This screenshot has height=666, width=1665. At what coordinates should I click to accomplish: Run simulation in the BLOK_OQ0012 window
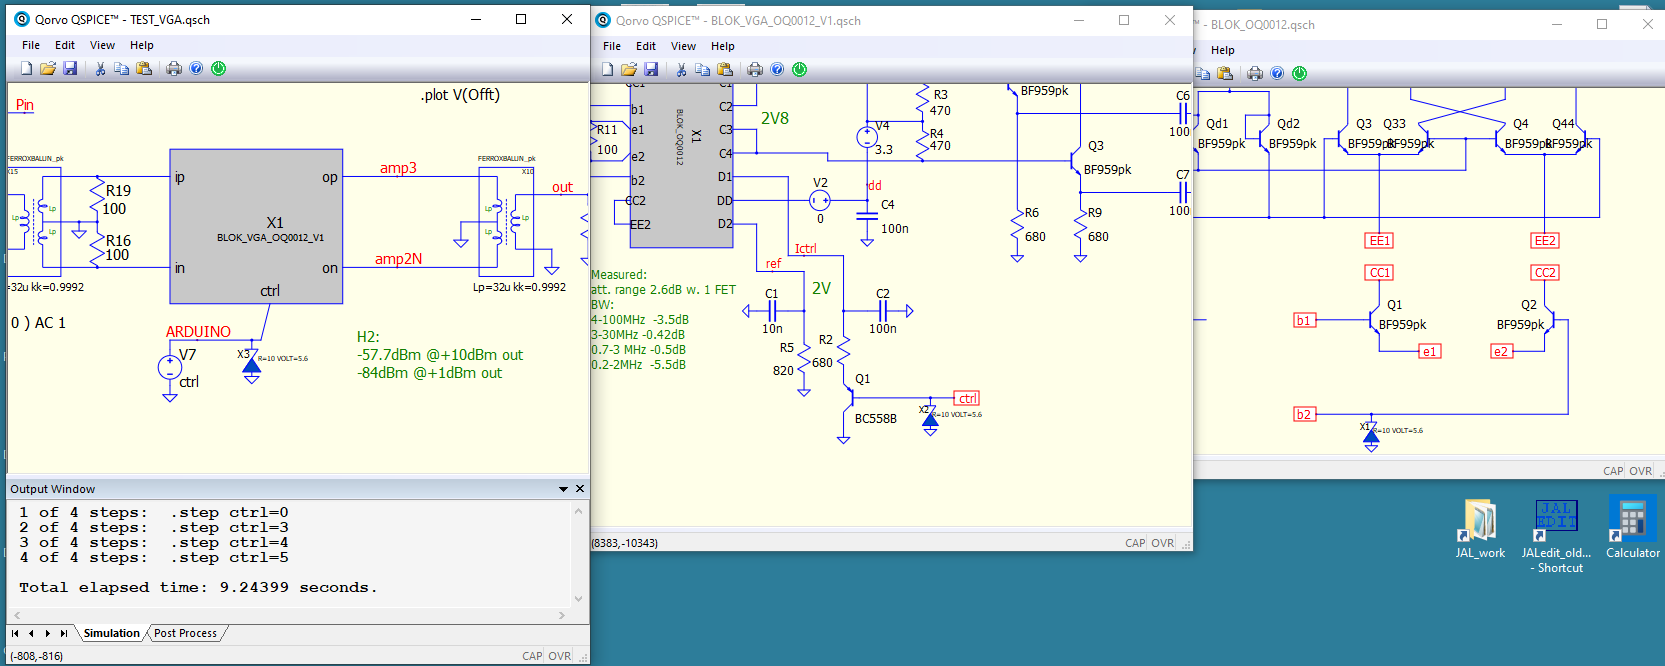pos(1300,74)
